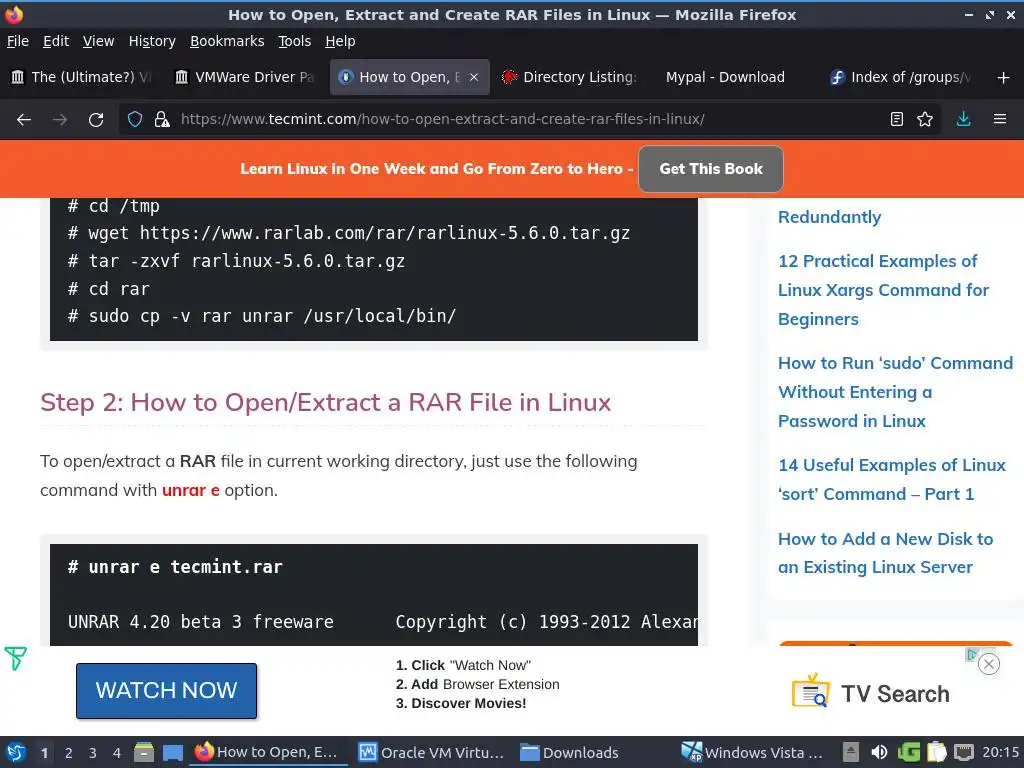1024x768 pixels.
Task: View site security padlock info
Action: [x=162, y=120]
